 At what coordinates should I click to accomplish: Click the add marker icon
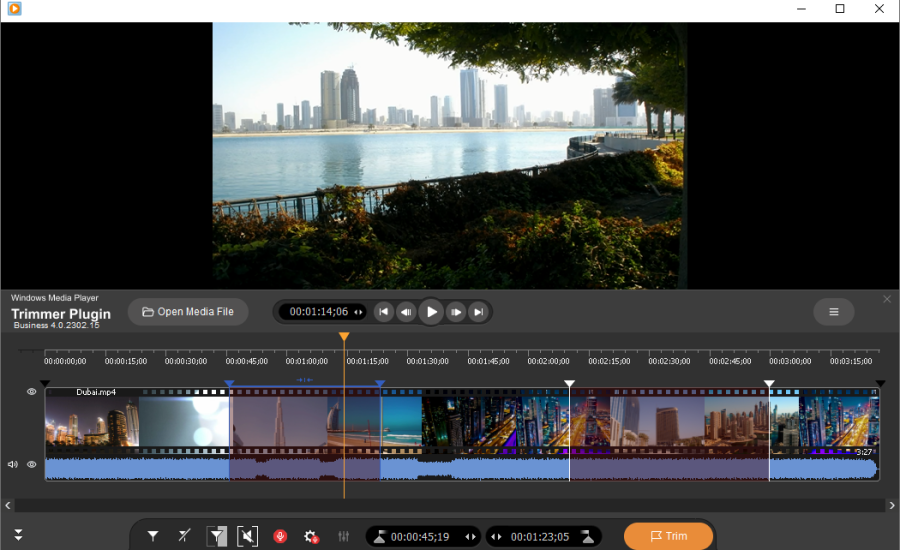coord(153,537)
